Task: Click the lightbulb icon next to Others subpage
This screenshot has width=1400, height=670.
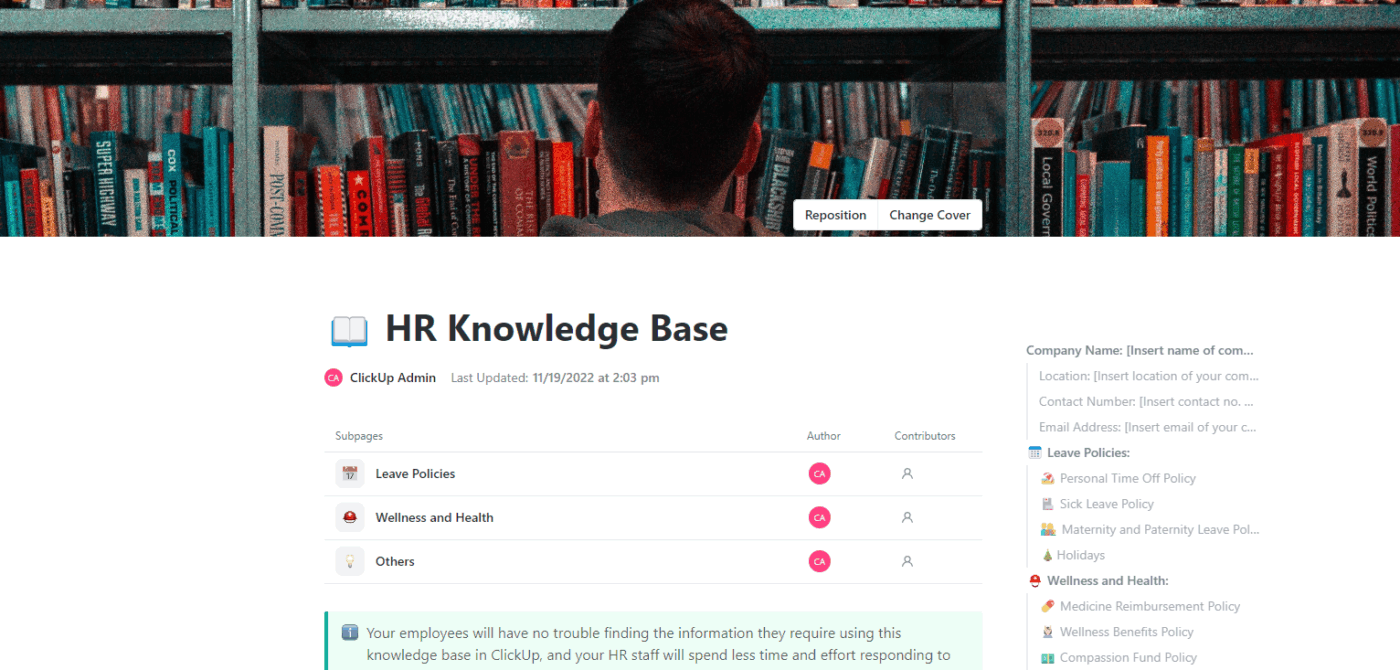Action: click(x=349, y=561)
